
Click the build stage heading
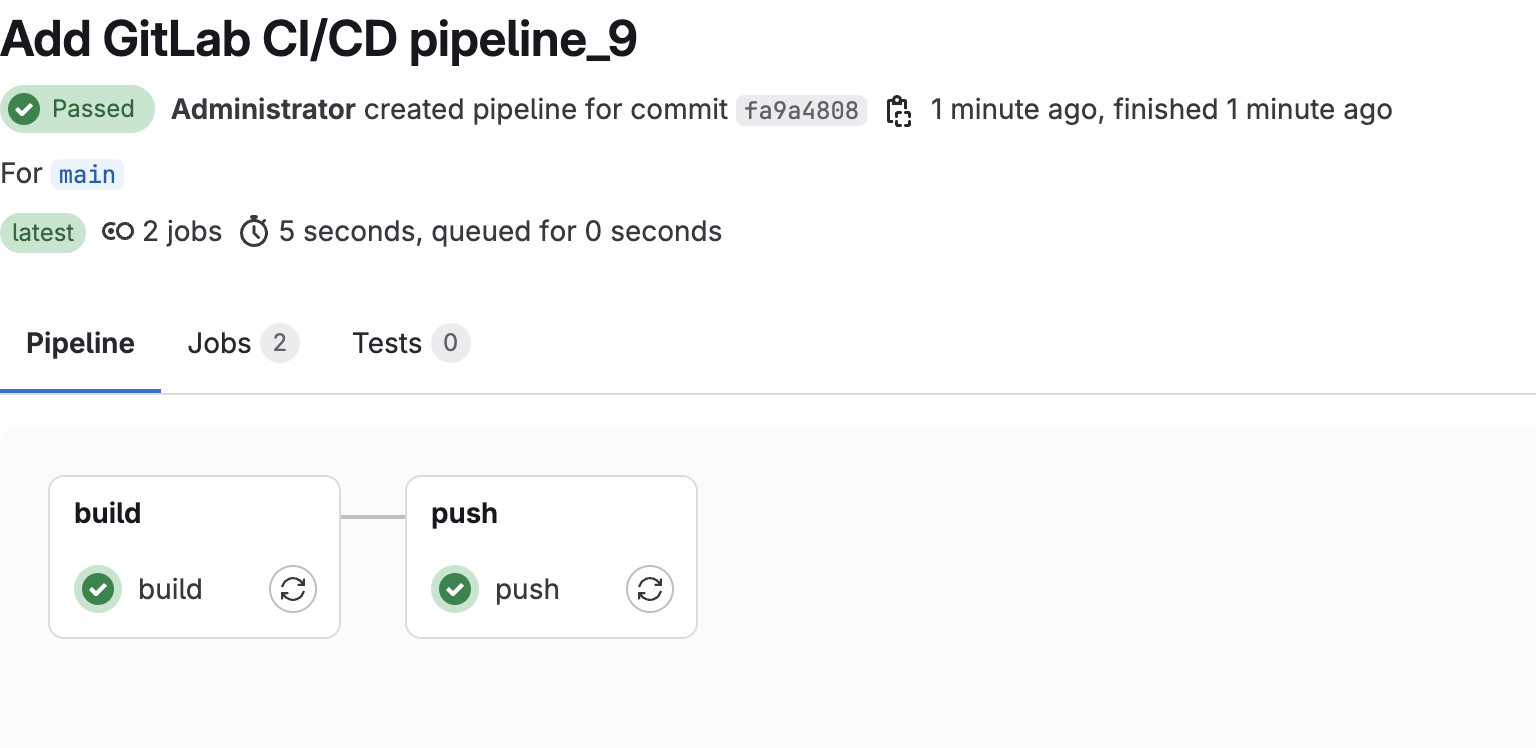(108, 513)
